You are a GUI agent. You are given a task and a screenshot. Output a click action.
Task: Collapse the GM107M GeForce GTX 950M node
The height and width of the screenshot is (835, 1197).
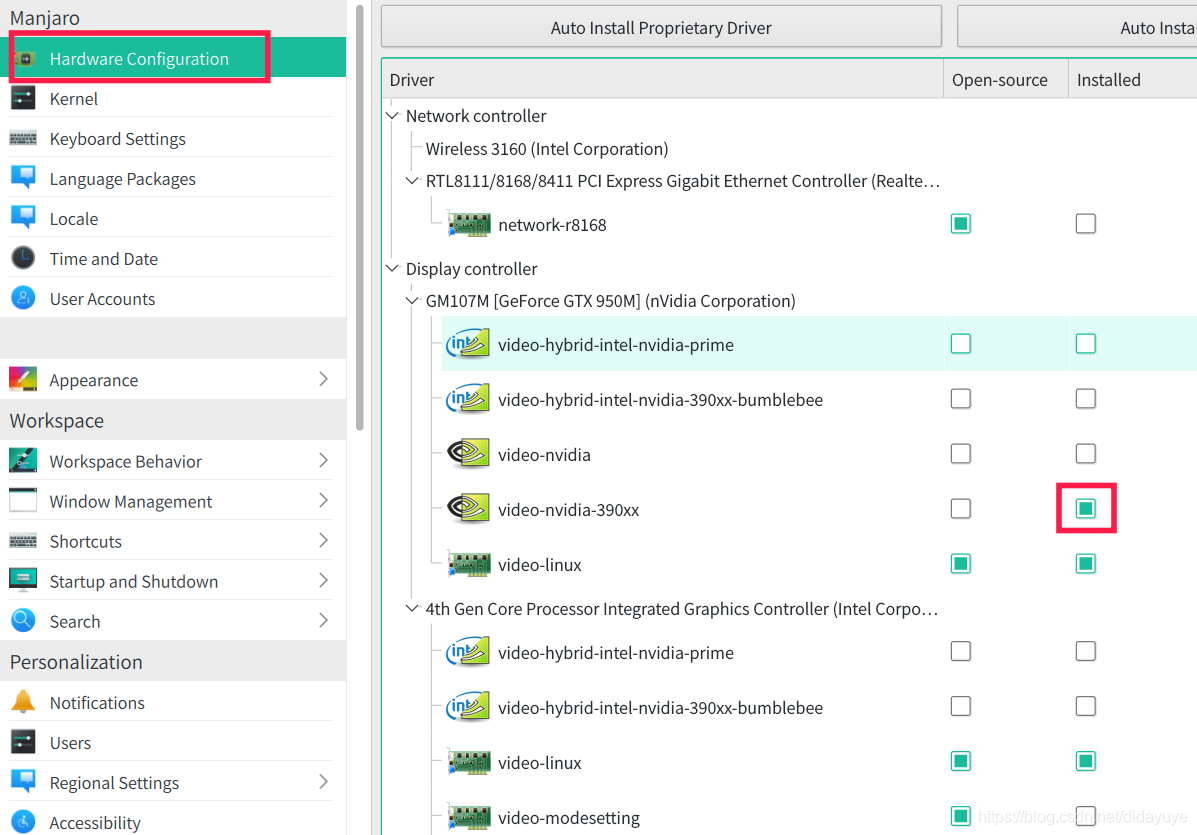click(x=412, y=301)
